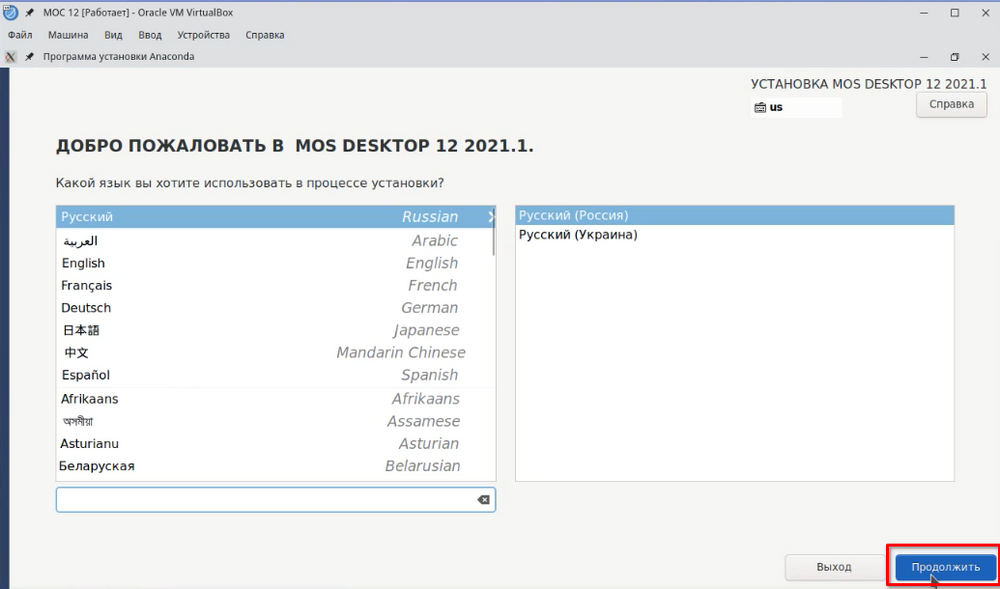Click the arrow next to Russian language row

pos(491,217)
